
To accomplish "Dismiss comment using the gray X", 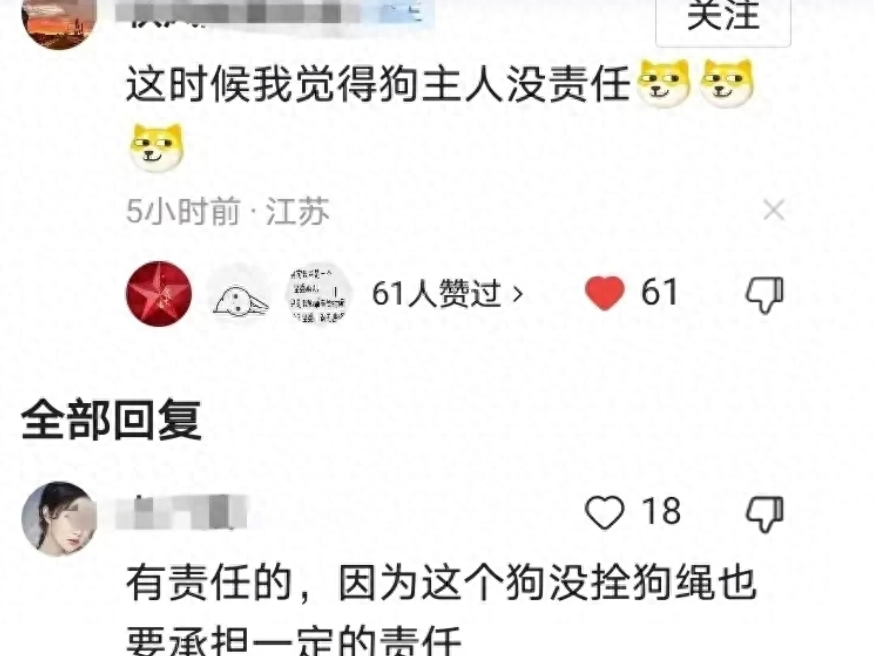I will tap(774, 211).
